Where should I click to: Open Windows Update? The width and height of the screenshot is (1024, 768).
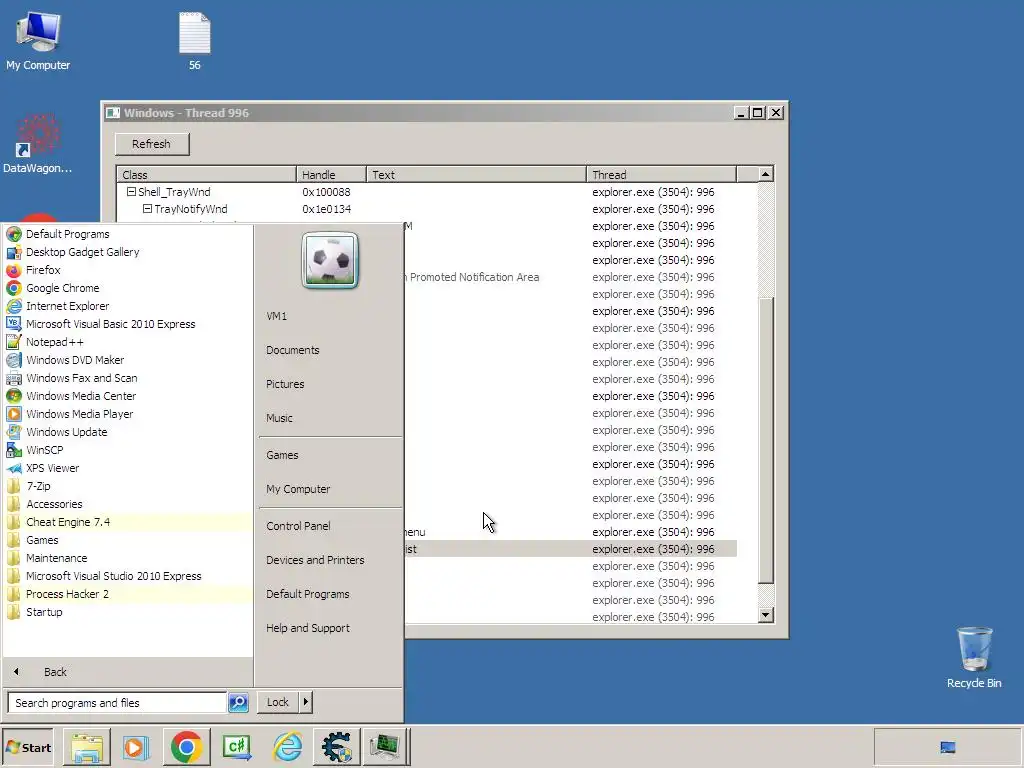coord(67,432)
